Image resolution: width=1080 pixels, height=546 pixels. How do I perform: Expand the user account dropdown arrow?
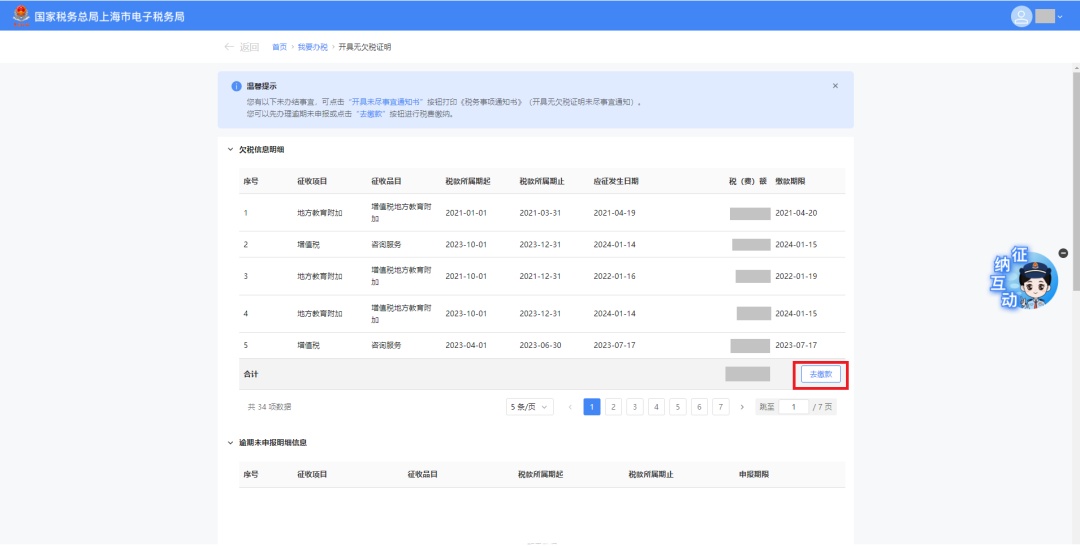pos(1060,17)
